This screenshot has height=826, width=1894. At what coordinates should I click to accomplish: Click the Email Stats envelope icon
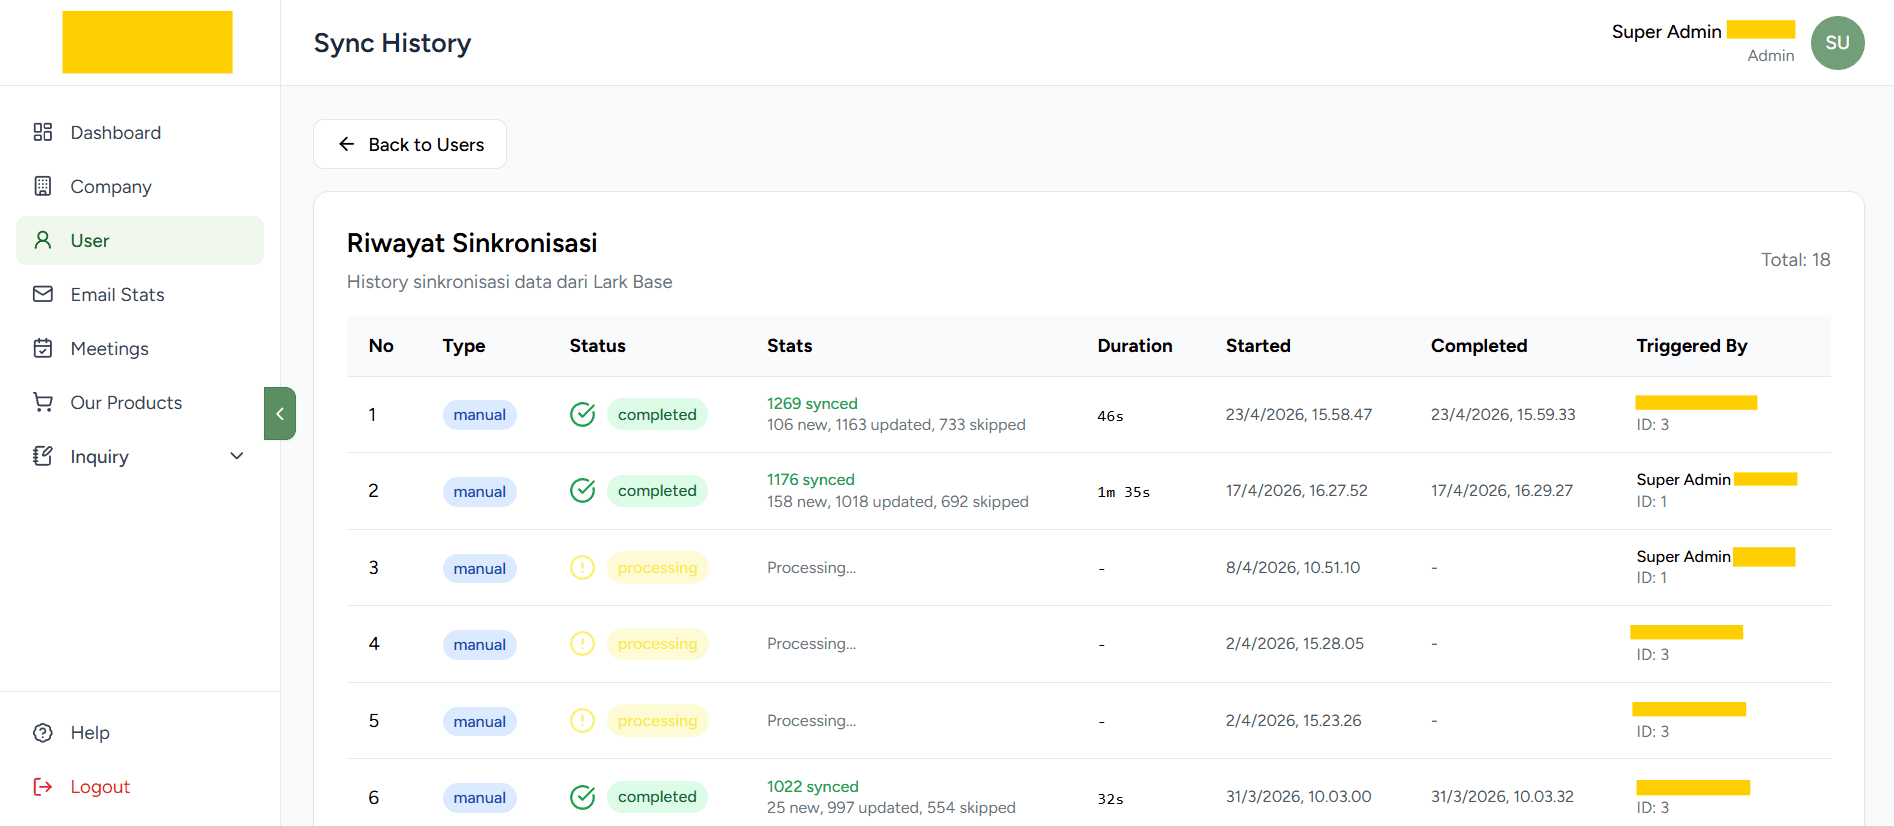pos(42,294)
